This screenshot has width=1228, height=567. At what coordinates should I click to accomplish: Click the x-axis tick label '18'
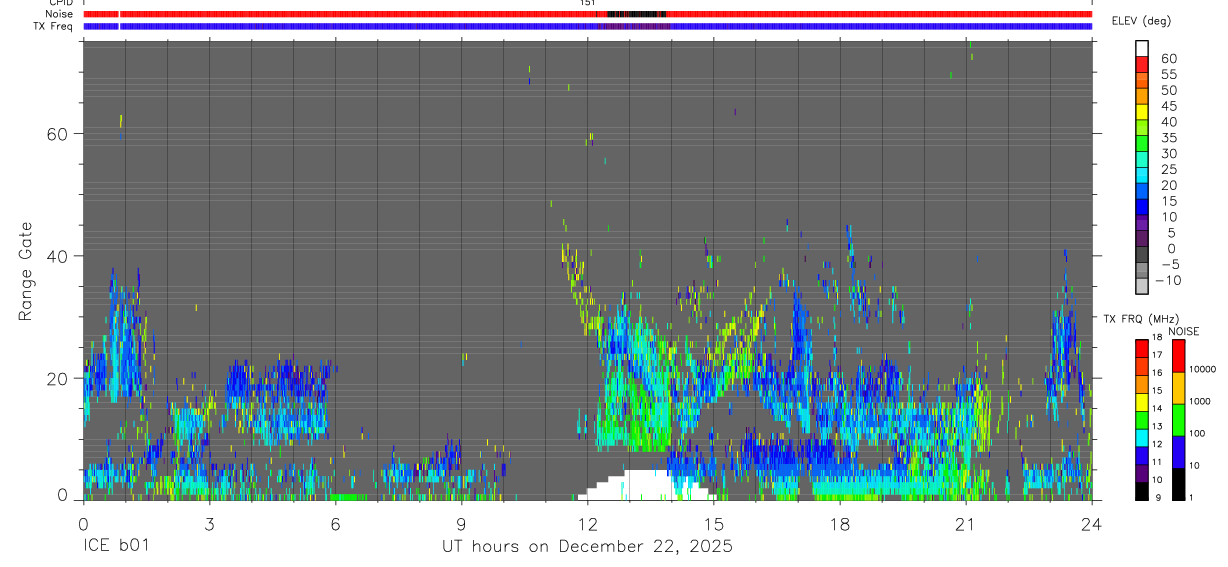point(839,524)
